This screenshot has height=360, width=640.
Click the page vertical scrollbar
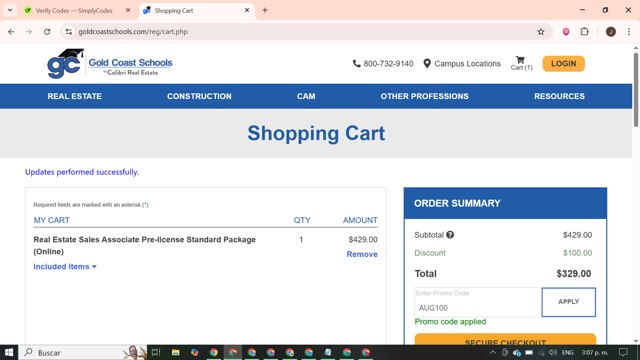click(636, 90)
